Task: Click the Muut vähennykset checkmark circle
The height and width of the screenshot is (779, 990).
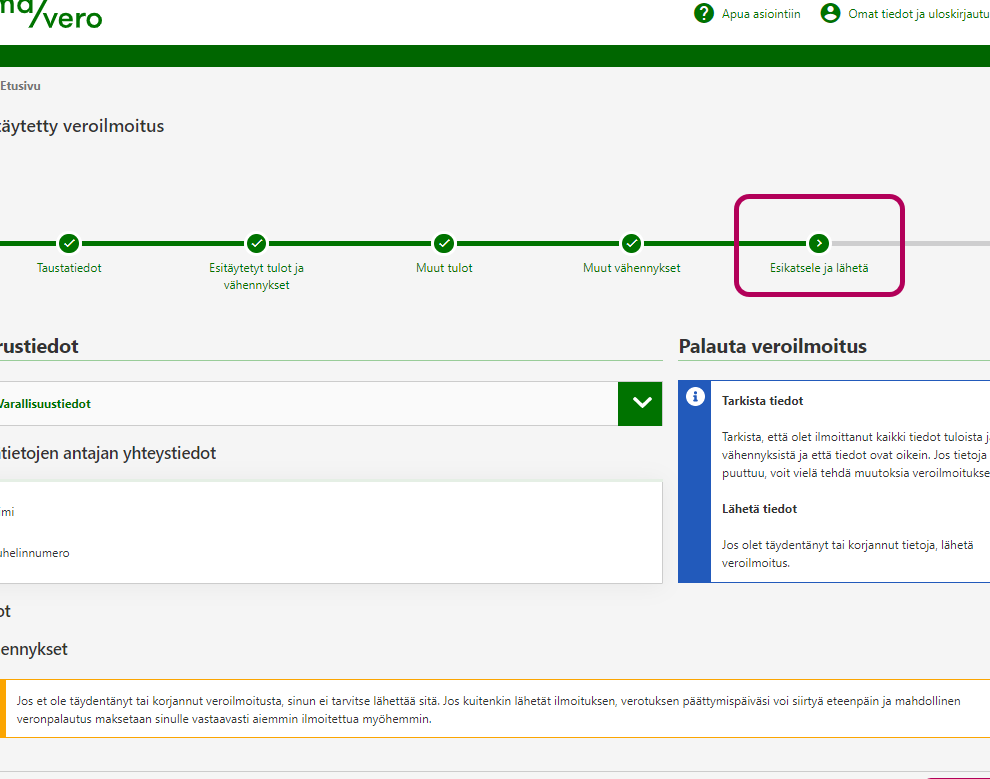Action: 631,243
